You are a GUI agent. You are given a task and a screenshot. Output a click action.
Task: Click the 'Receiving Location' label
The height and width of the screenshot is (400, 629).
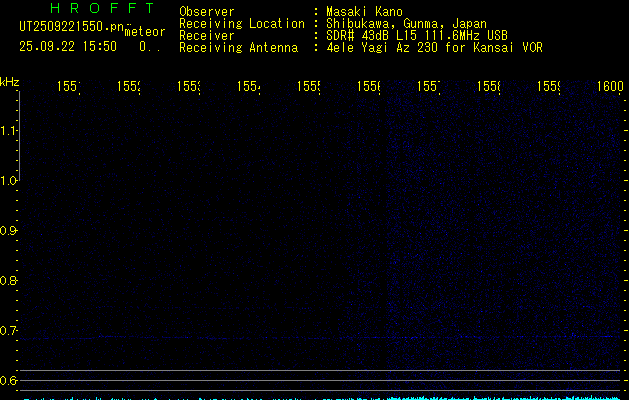tap(242, 24)
